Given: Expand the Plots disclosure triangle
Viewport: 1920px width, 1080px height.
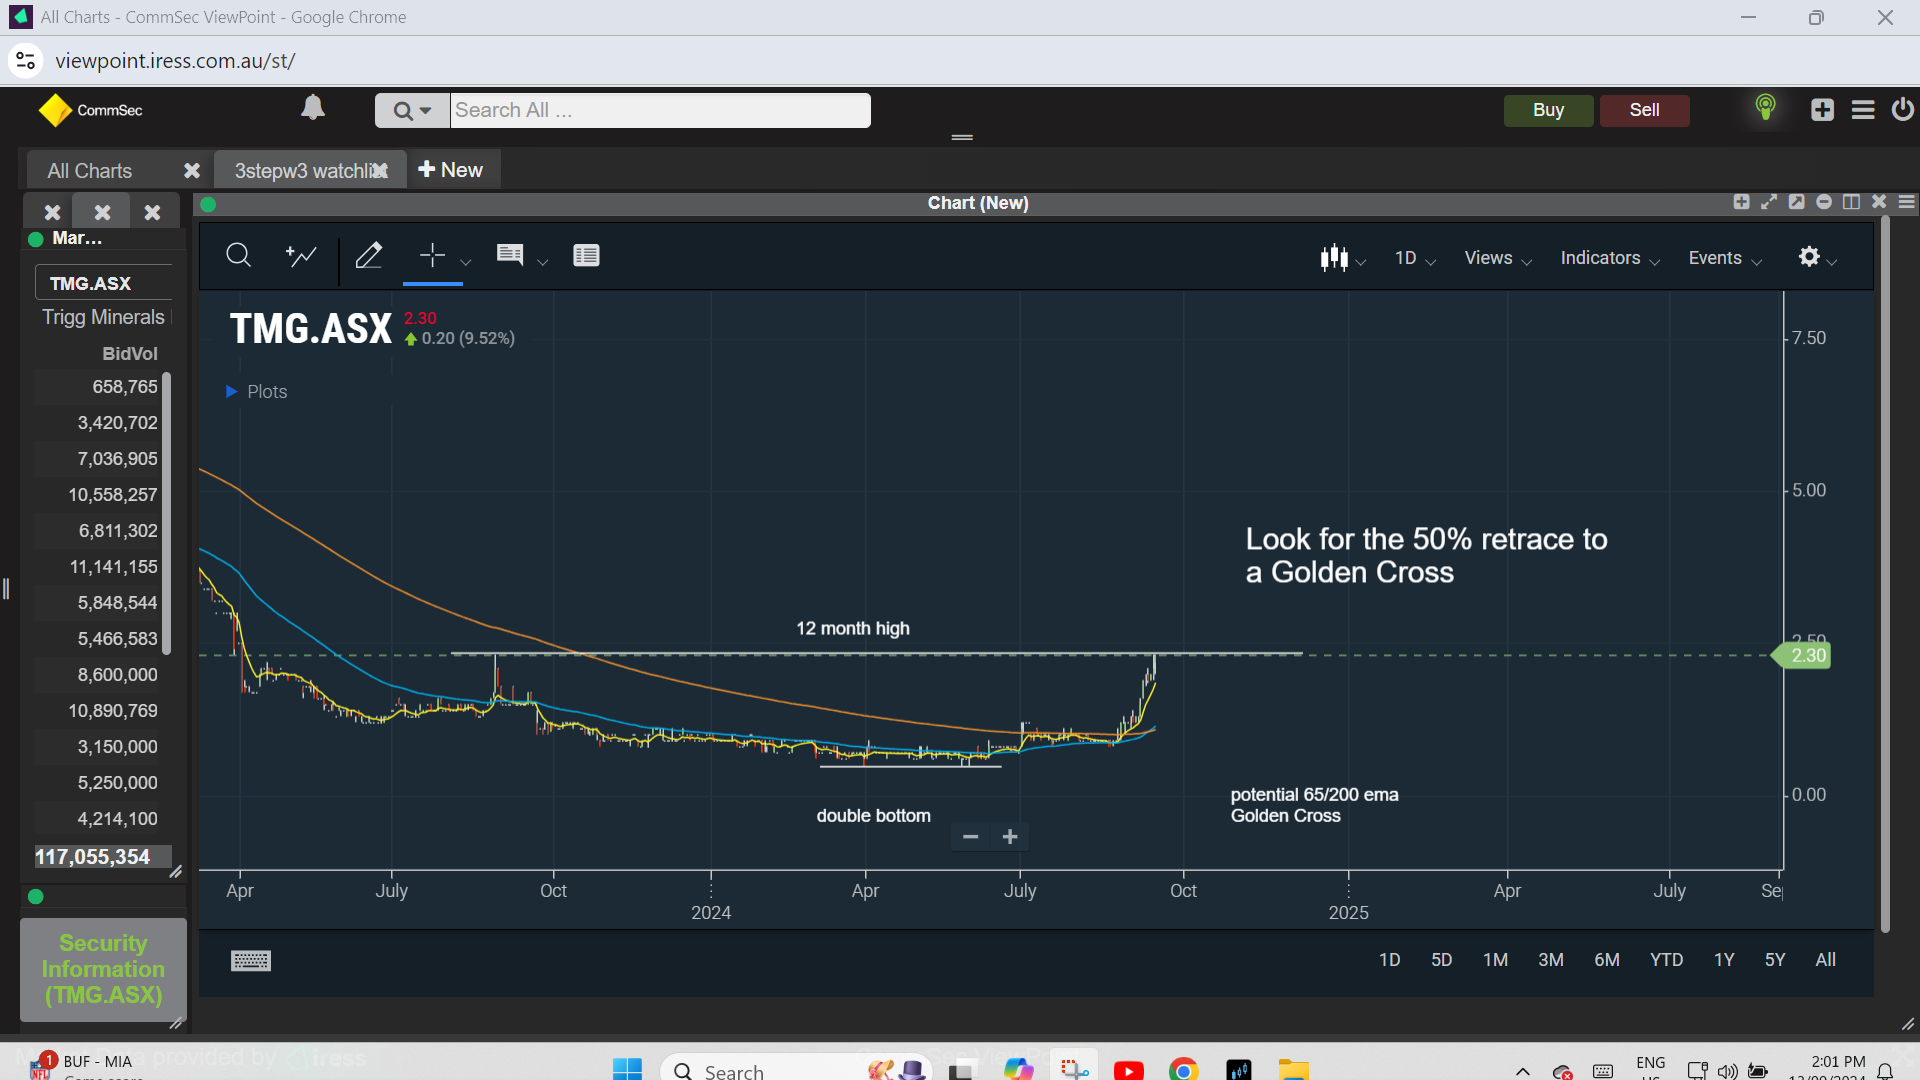Looking at the screenshot, I should [231, 391].
